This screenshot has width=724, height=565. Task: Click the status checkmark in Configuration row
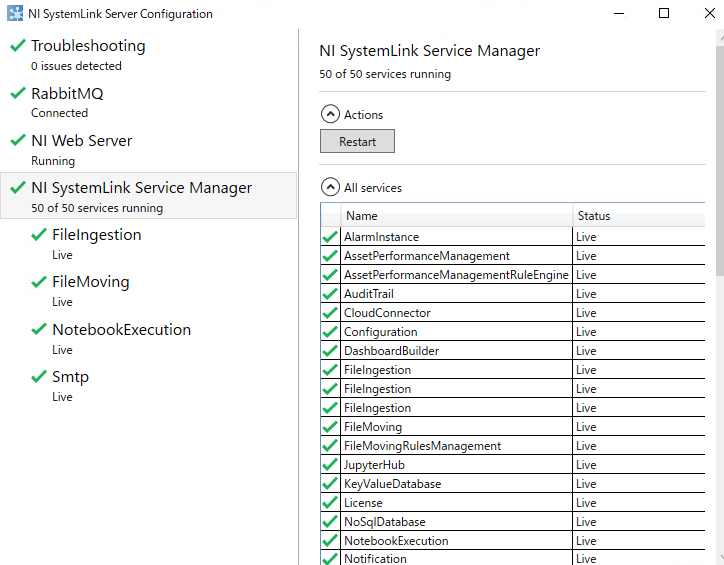pos(330,331)
